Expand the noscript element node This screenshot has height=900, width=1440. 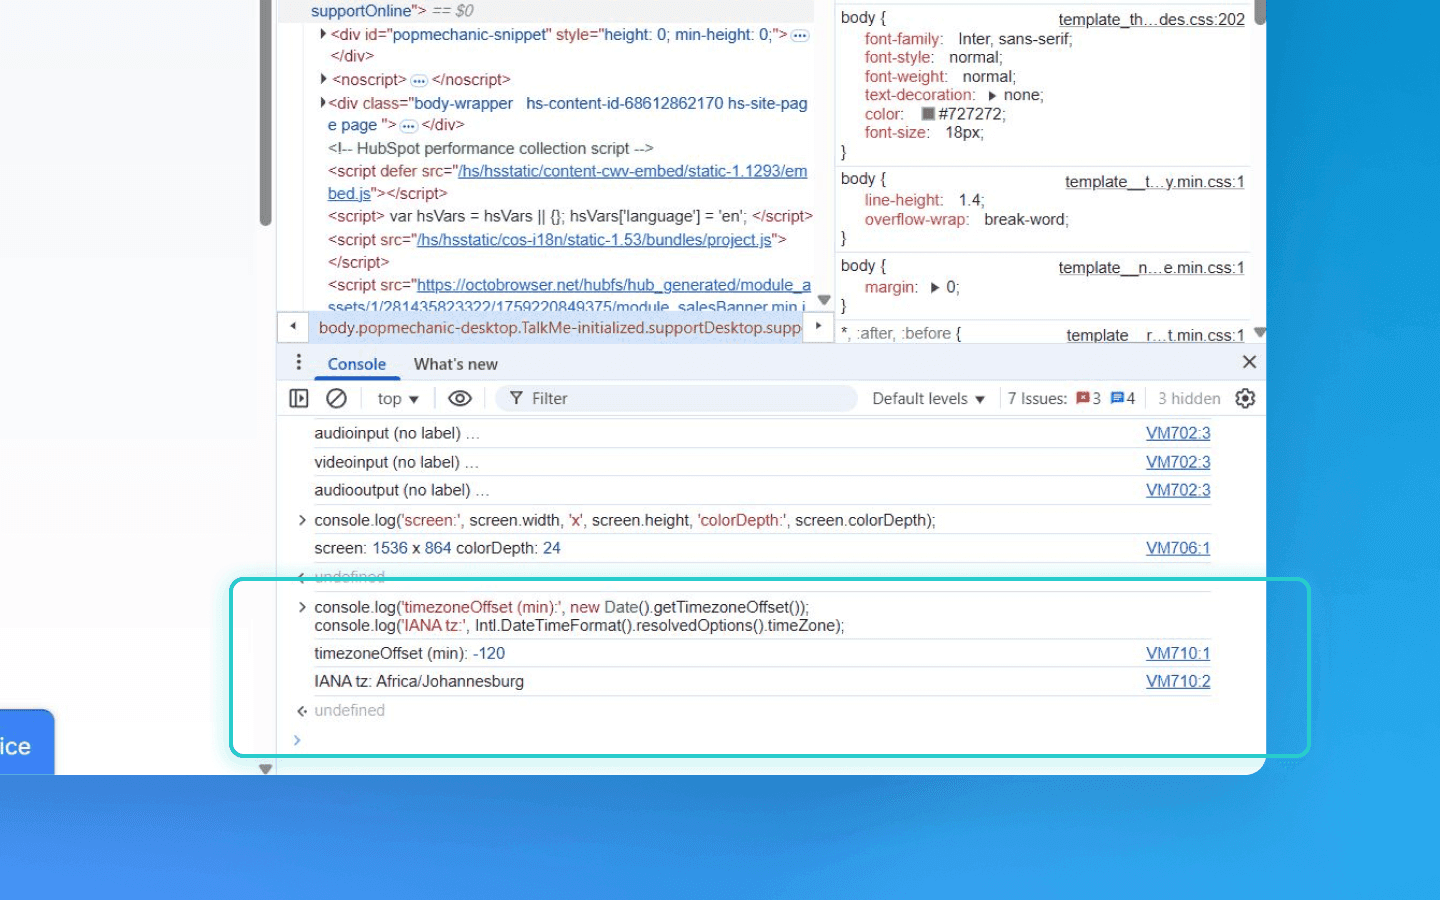point(323,79)
